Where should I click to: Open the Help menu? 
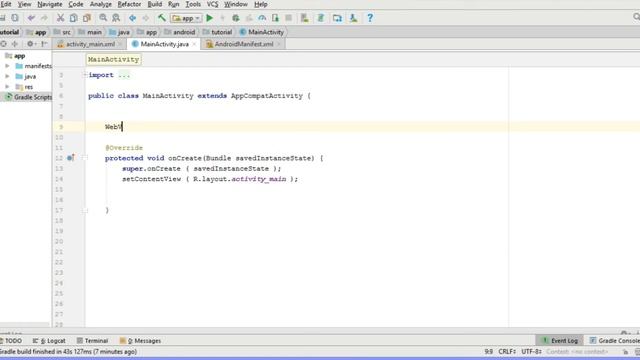point(261,4)
